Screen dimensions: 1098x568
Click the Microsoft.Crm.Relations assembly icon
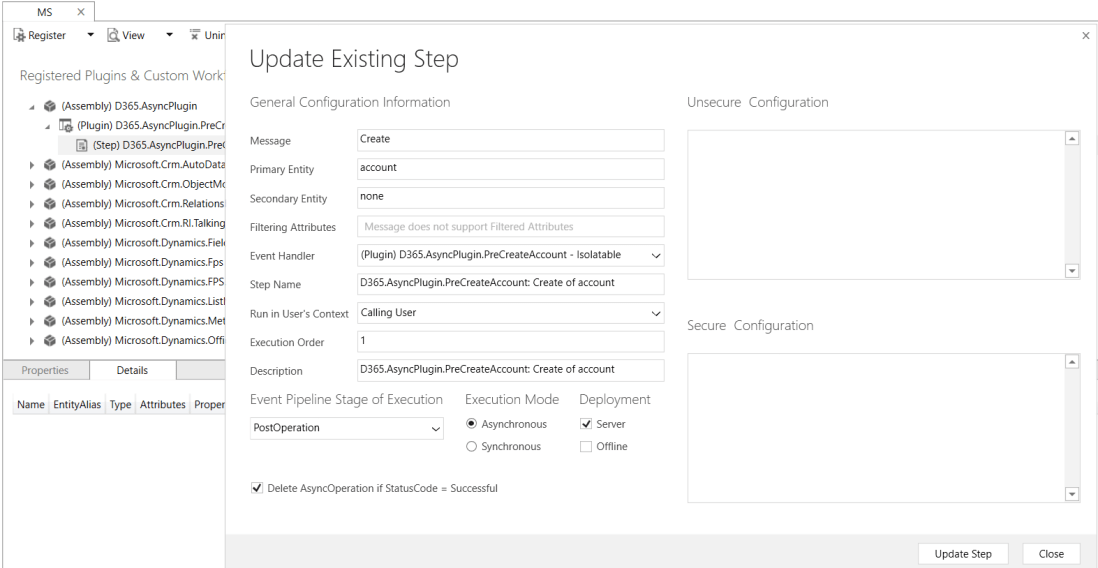(x=50, y=204)
